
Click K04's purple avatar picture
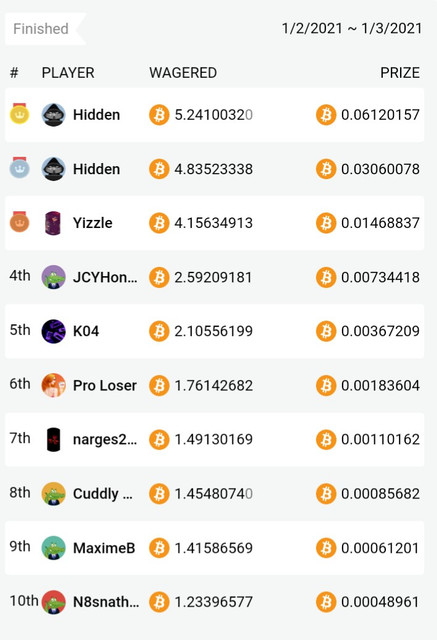(x=53, y=331)
